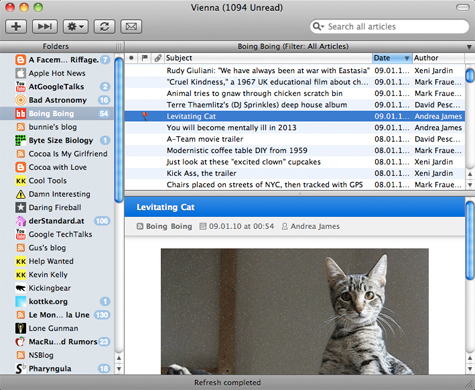This screenshot has height=390, width=475.
Task: Open Lone Gunman feed icon
Action: coord(21,328)
